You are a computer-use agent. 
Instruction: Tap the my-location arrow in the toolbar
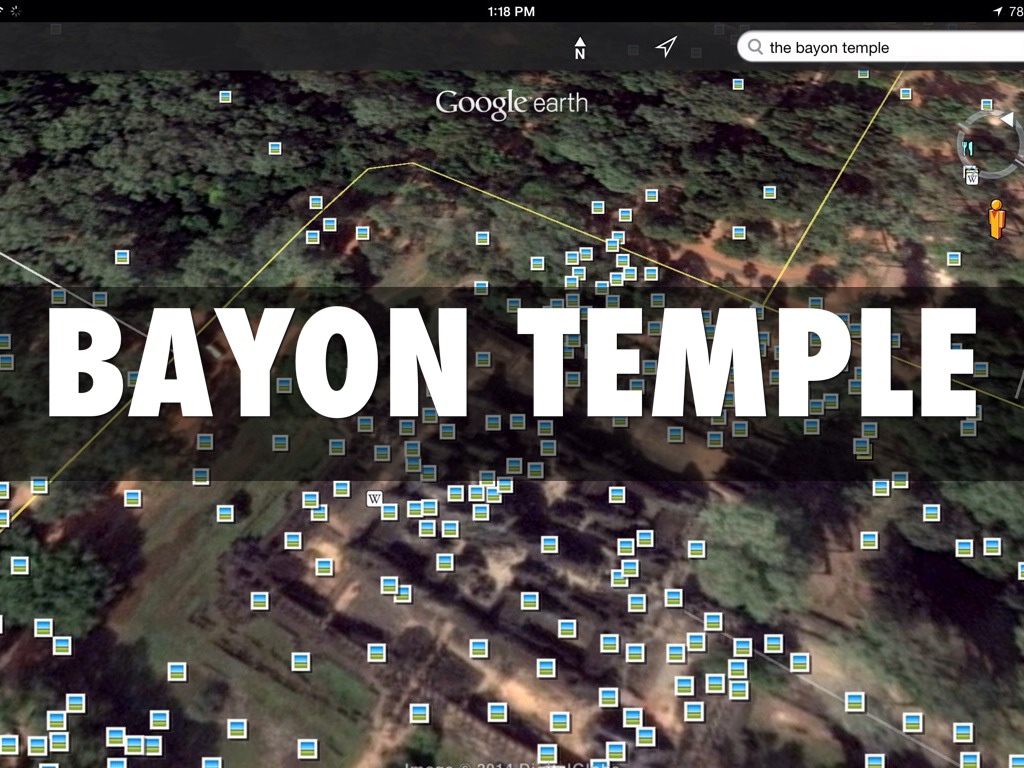point(666,47)
